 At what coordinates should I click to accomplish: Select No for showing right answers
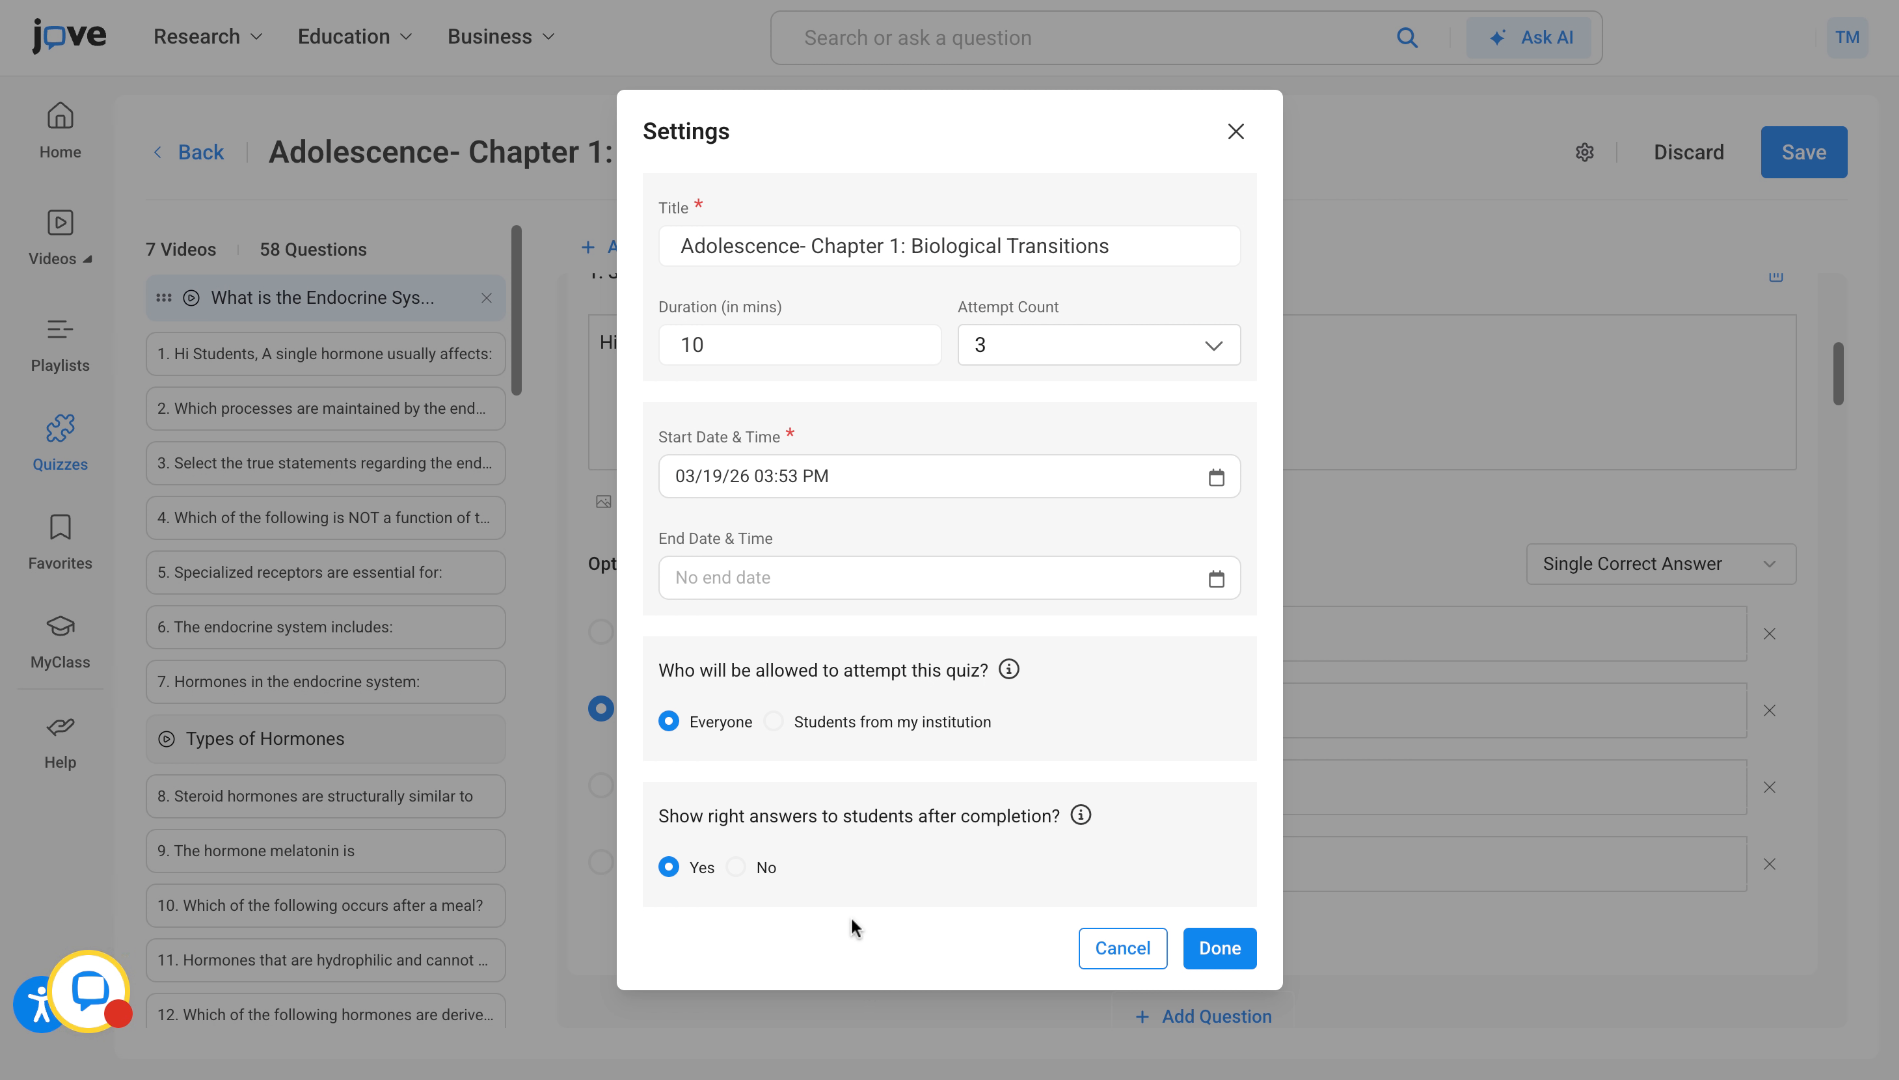tap(737, 867)
